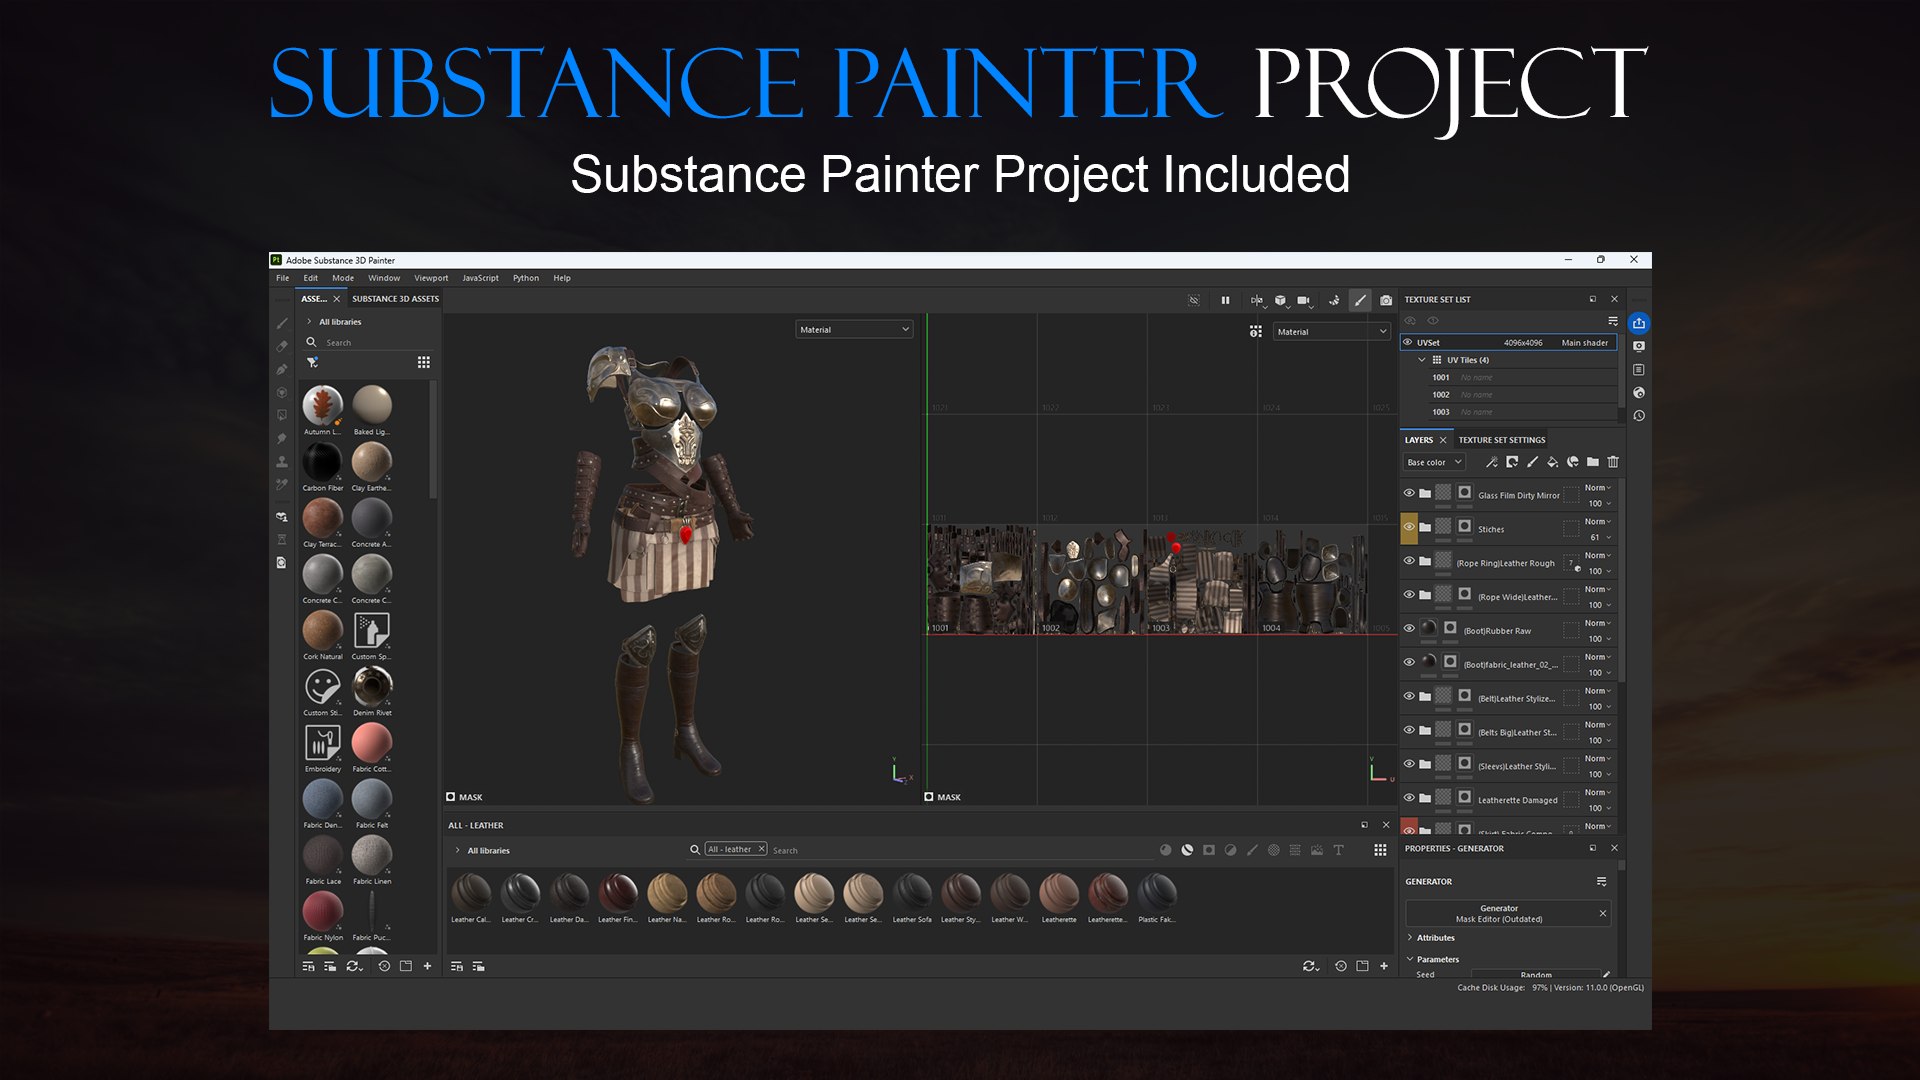Open the video camera selection icon
The width and height of the screenshot is (1920, 1080).
1304,300
